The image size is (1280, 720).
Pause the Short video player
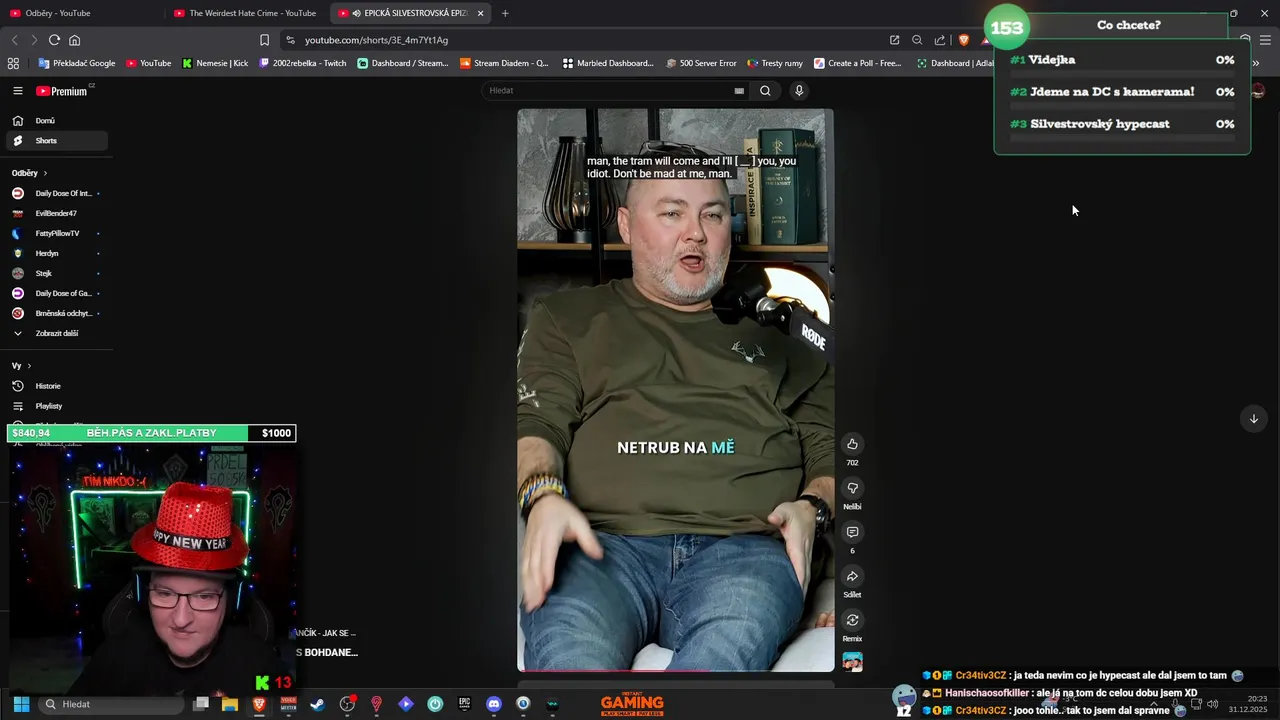675,390
